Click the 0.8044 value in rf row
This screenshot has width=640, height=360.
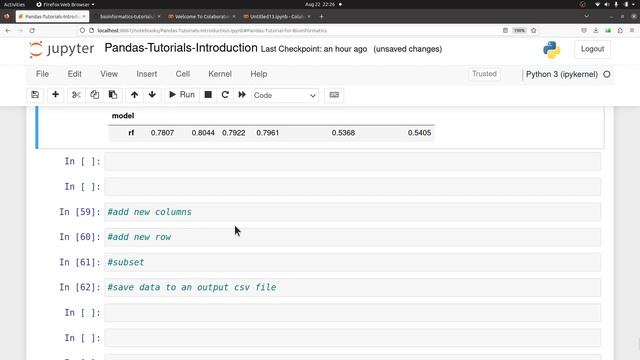coord(203,133)
